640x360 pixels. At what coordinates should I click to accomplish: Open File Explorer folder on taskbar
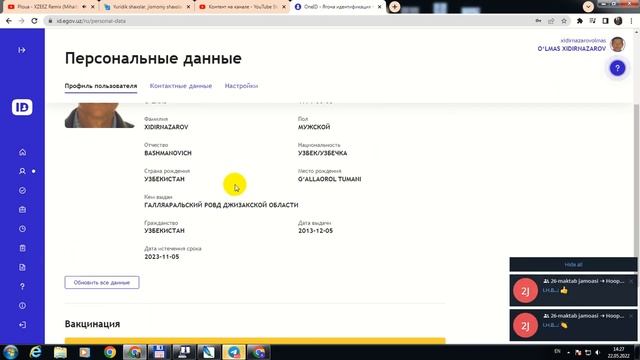(x=60, y=352)
